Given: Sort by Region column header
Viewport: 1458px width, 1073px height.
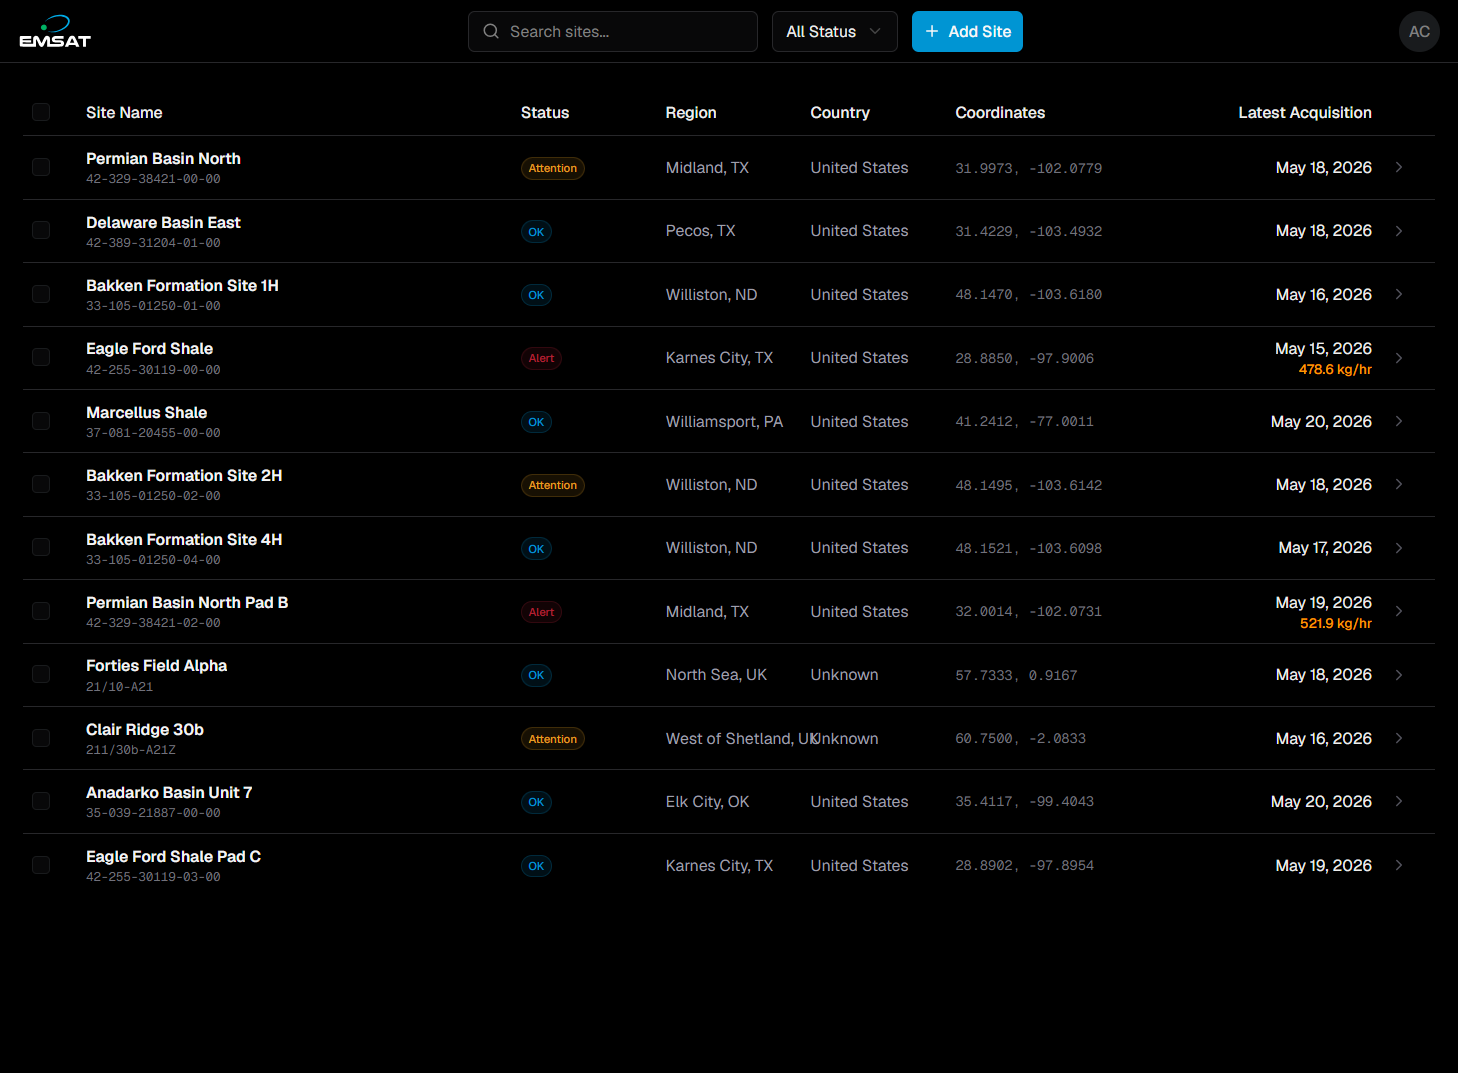Looking at the screenshot, I should (x=691, y=112).
